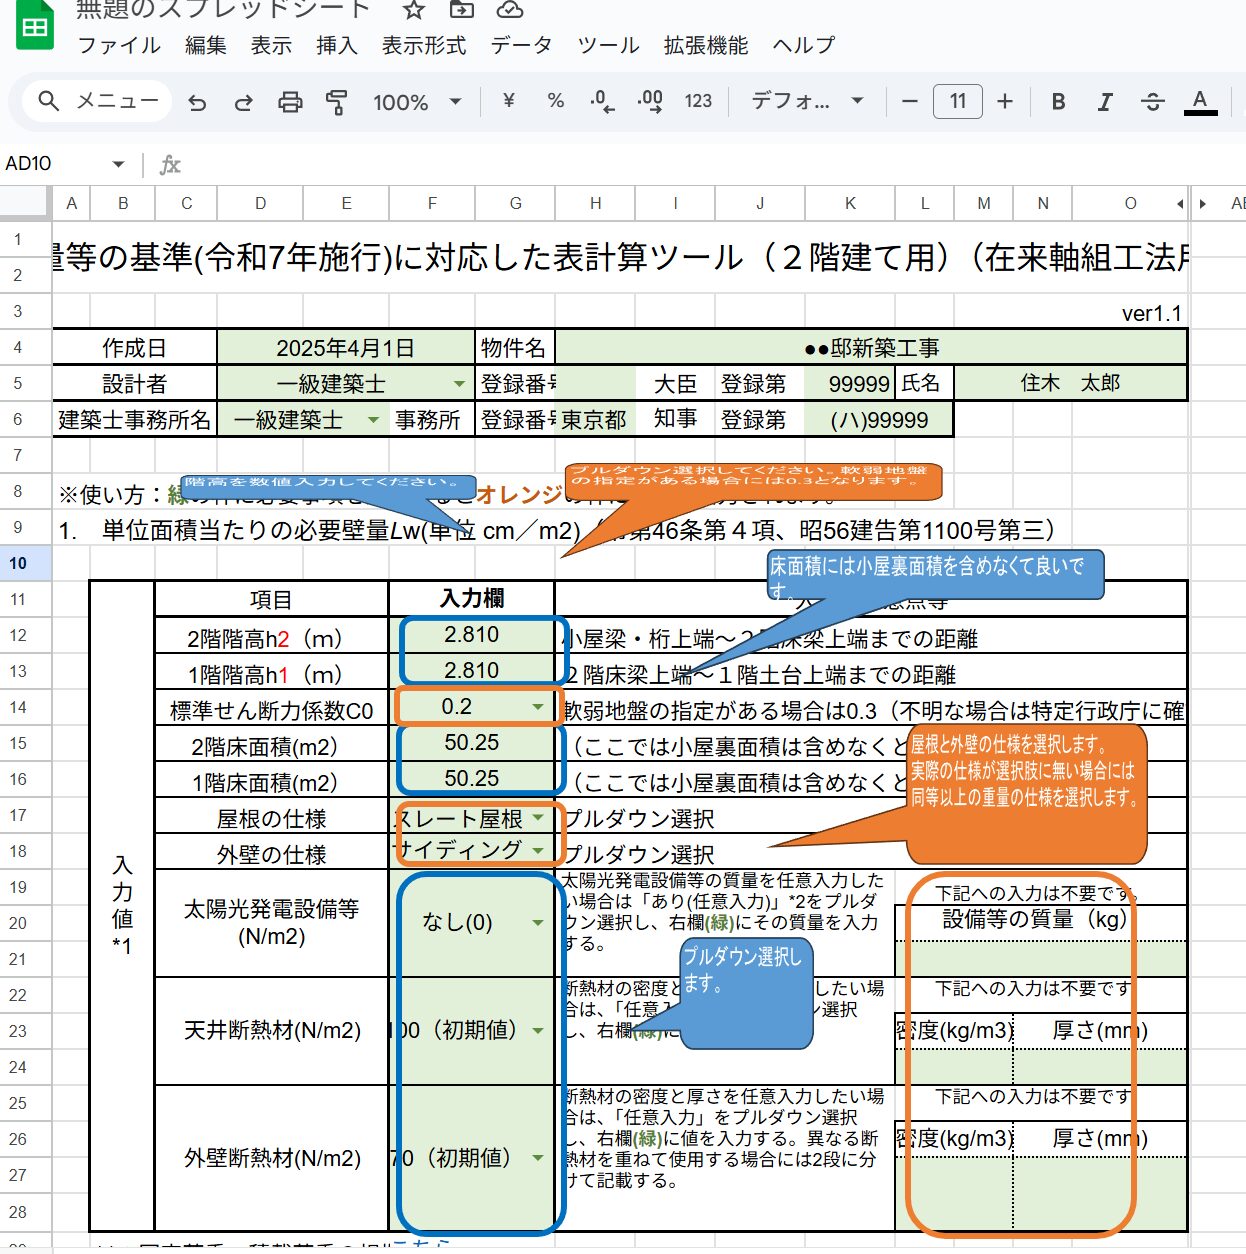Viewport: 1246px width, 1254px height.
Task: Open 建築士事務所名 一級建築士 dropdown arrow
Action: click(x=373, y=420)
